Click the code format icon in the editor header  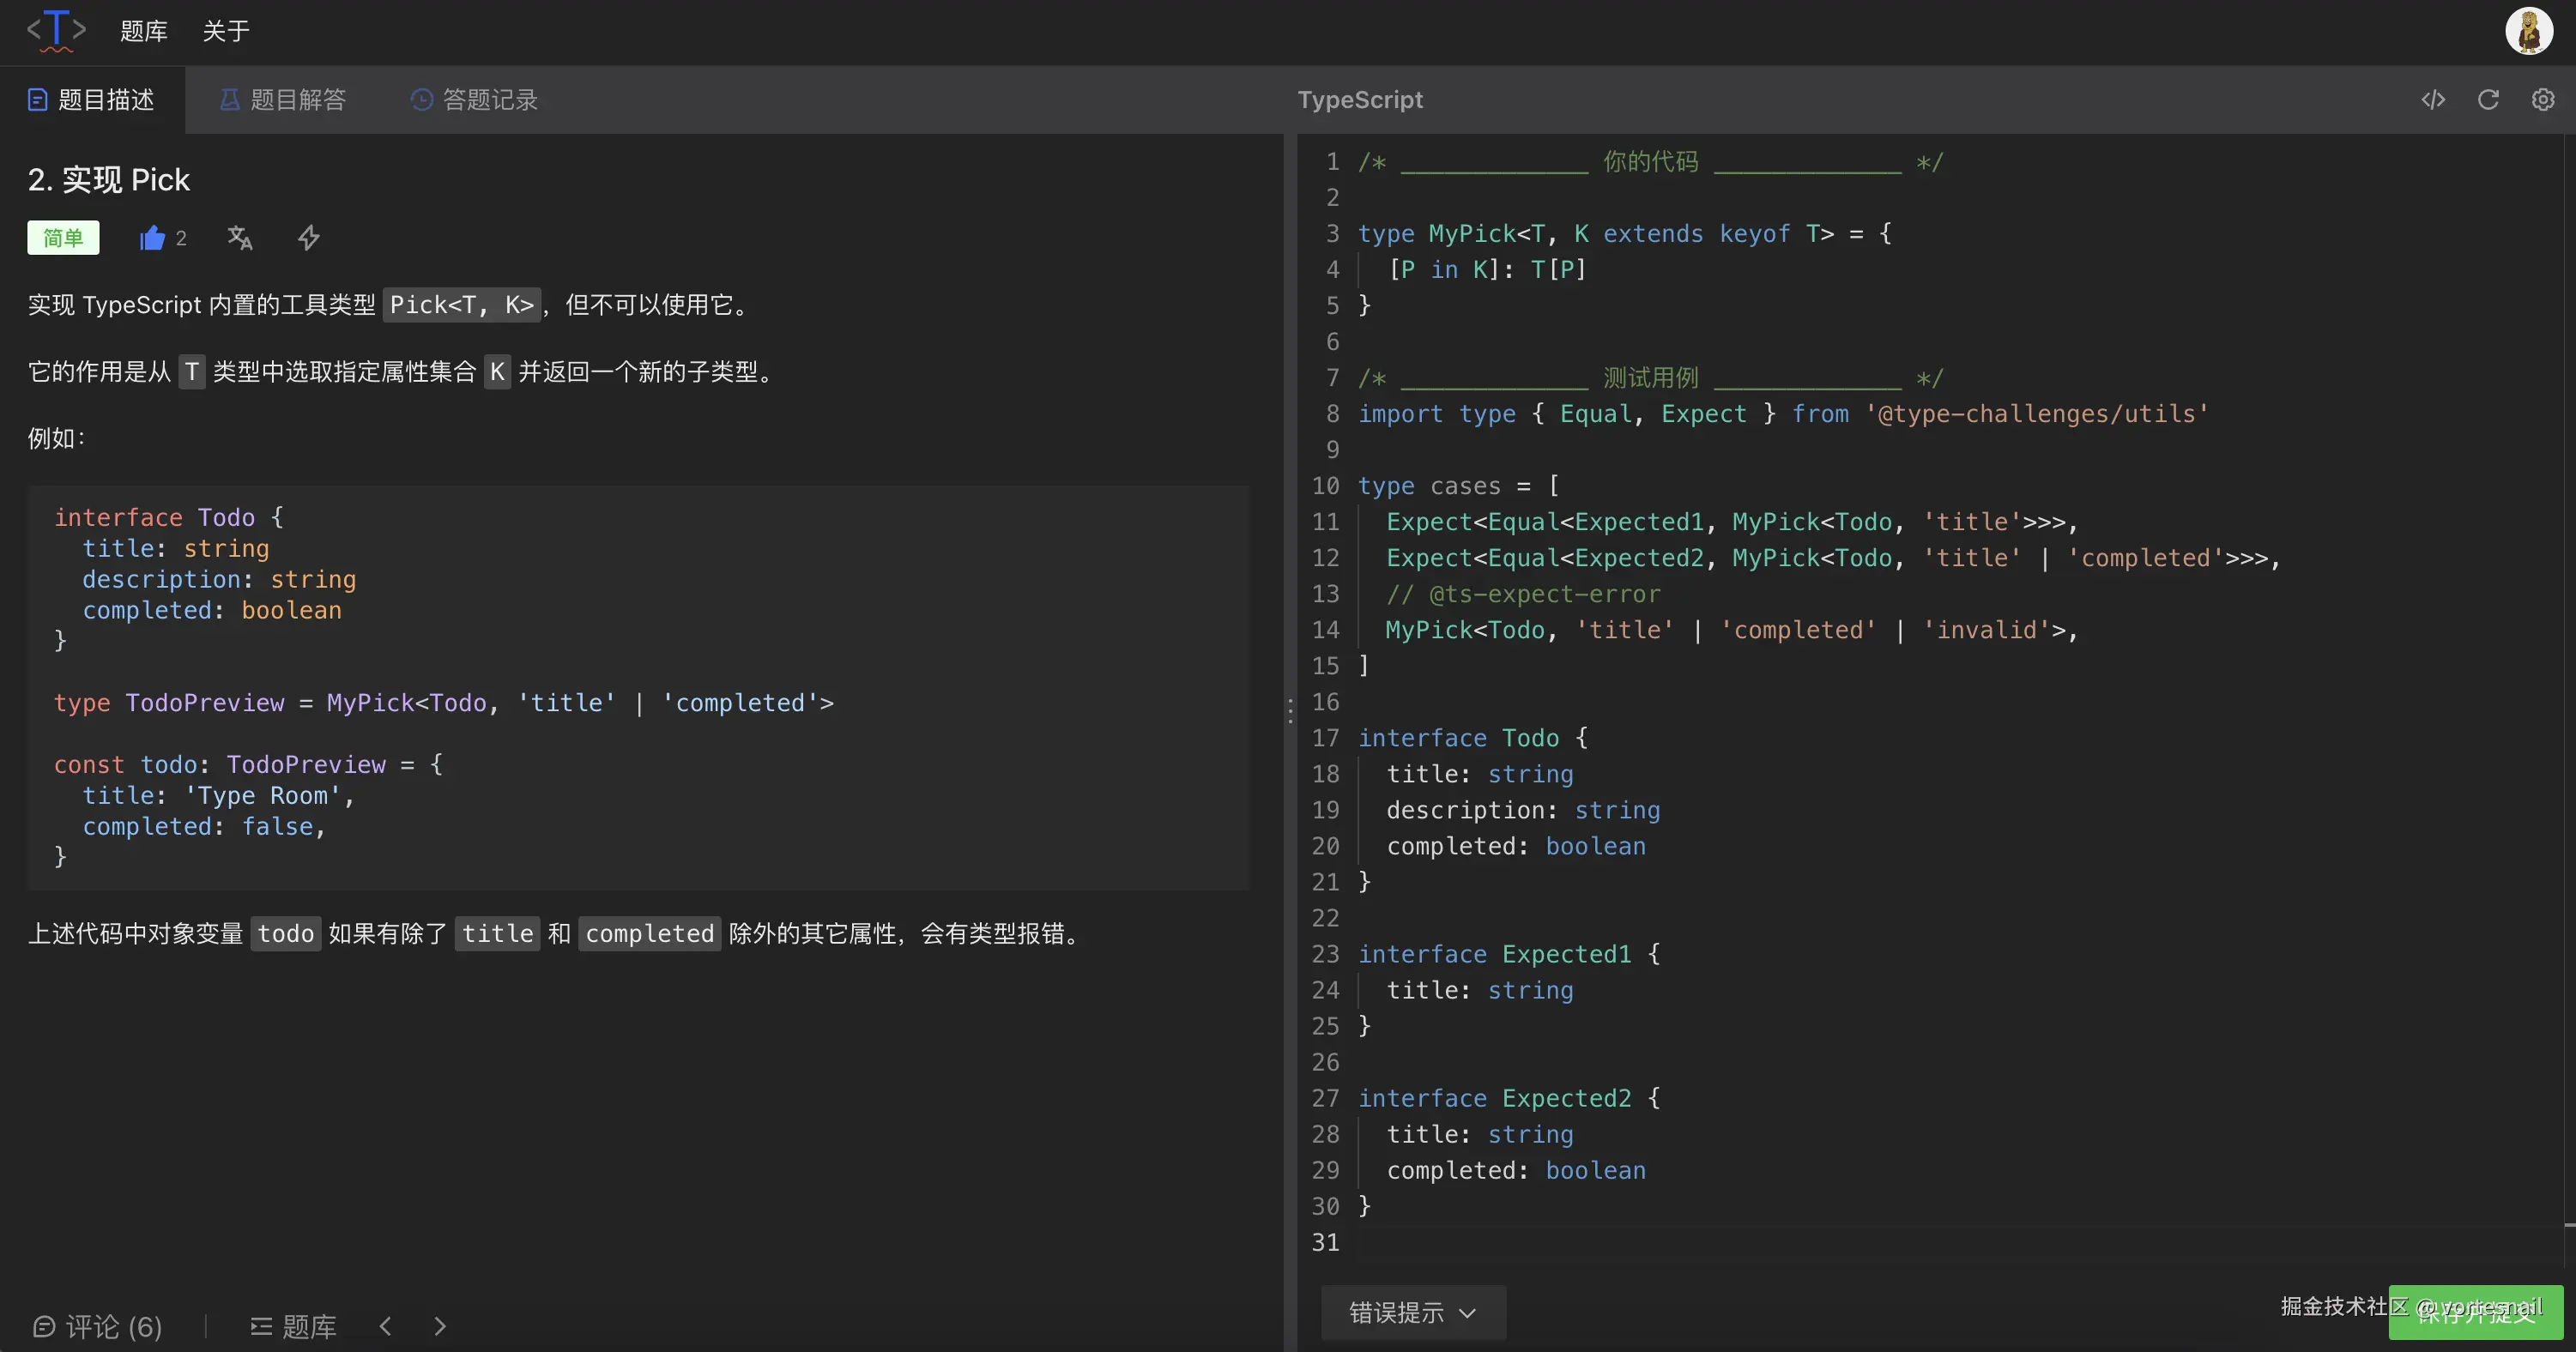coord(2433,100)
